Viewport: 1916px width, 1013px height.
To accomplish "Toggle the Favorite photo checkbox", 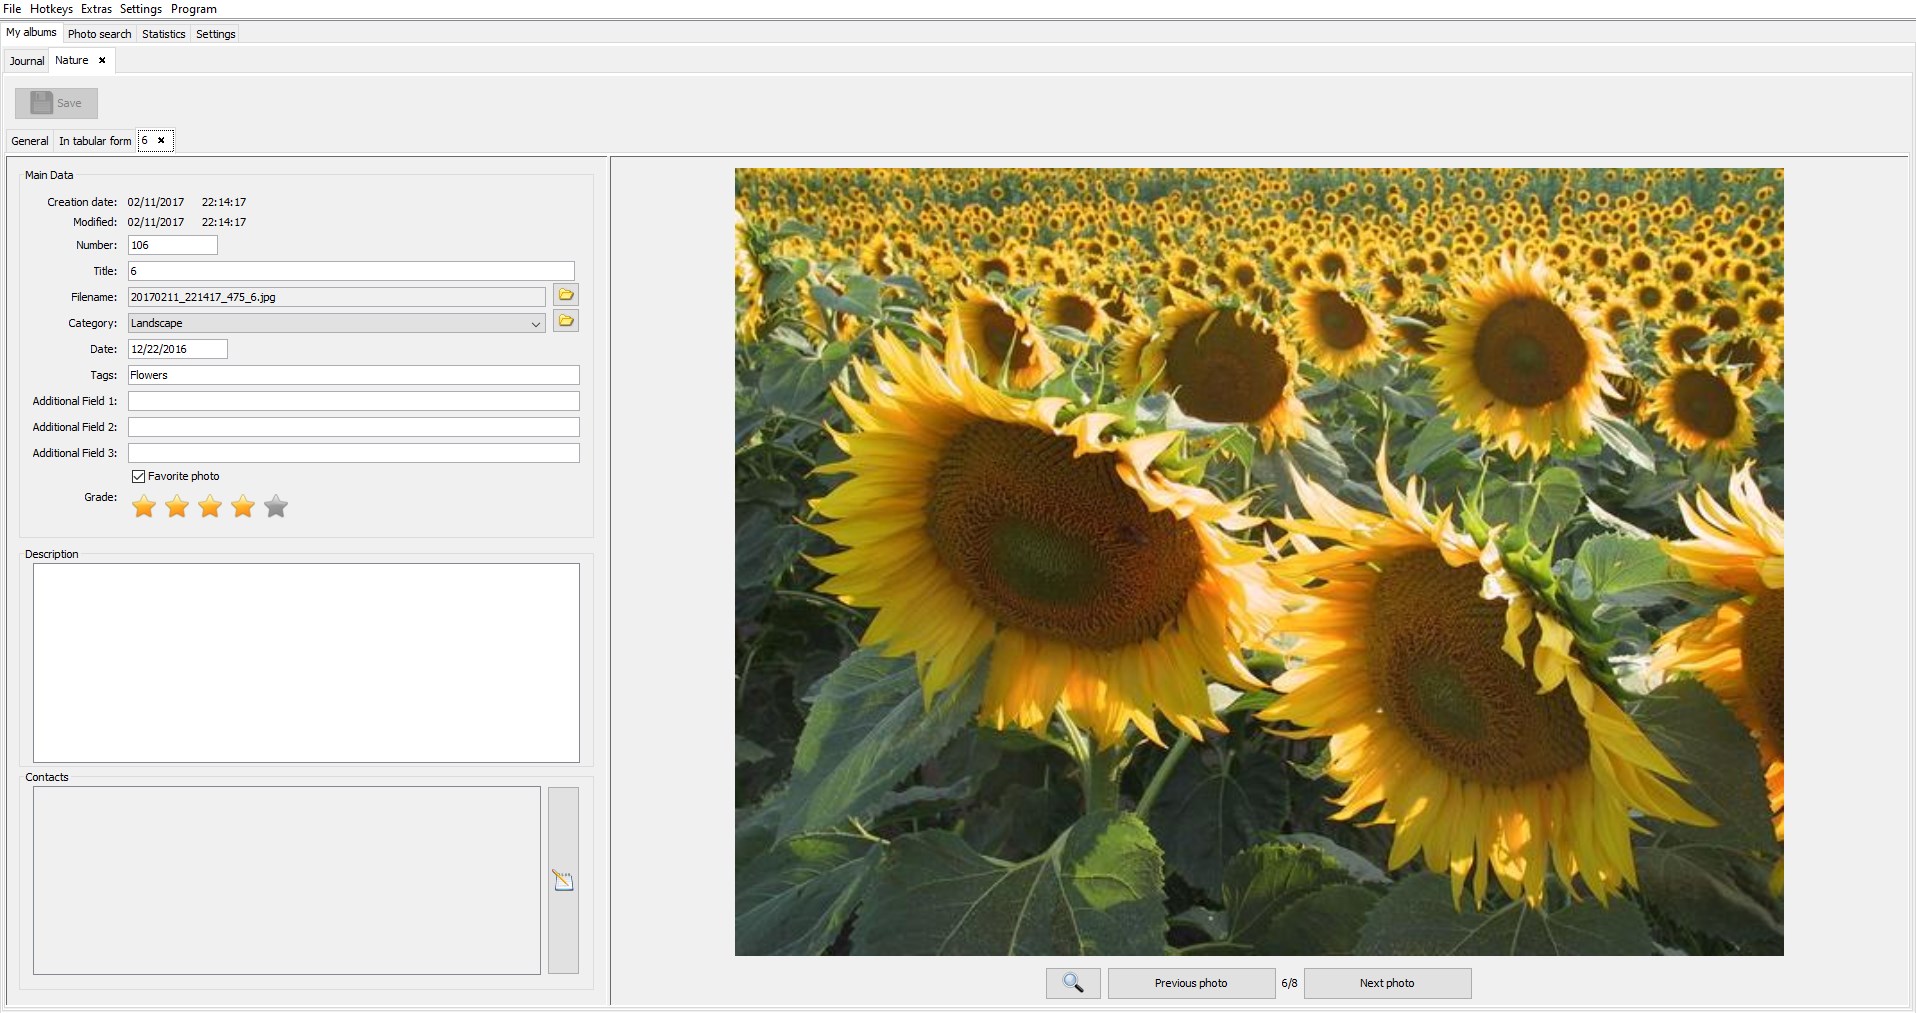I will point(138,476).
